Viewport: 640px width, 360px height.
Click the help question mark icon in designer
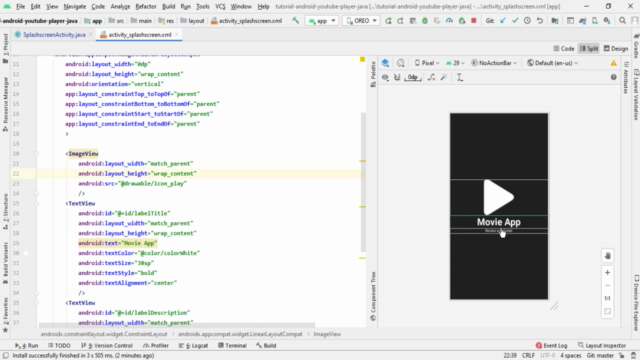(x=613, y=77)
